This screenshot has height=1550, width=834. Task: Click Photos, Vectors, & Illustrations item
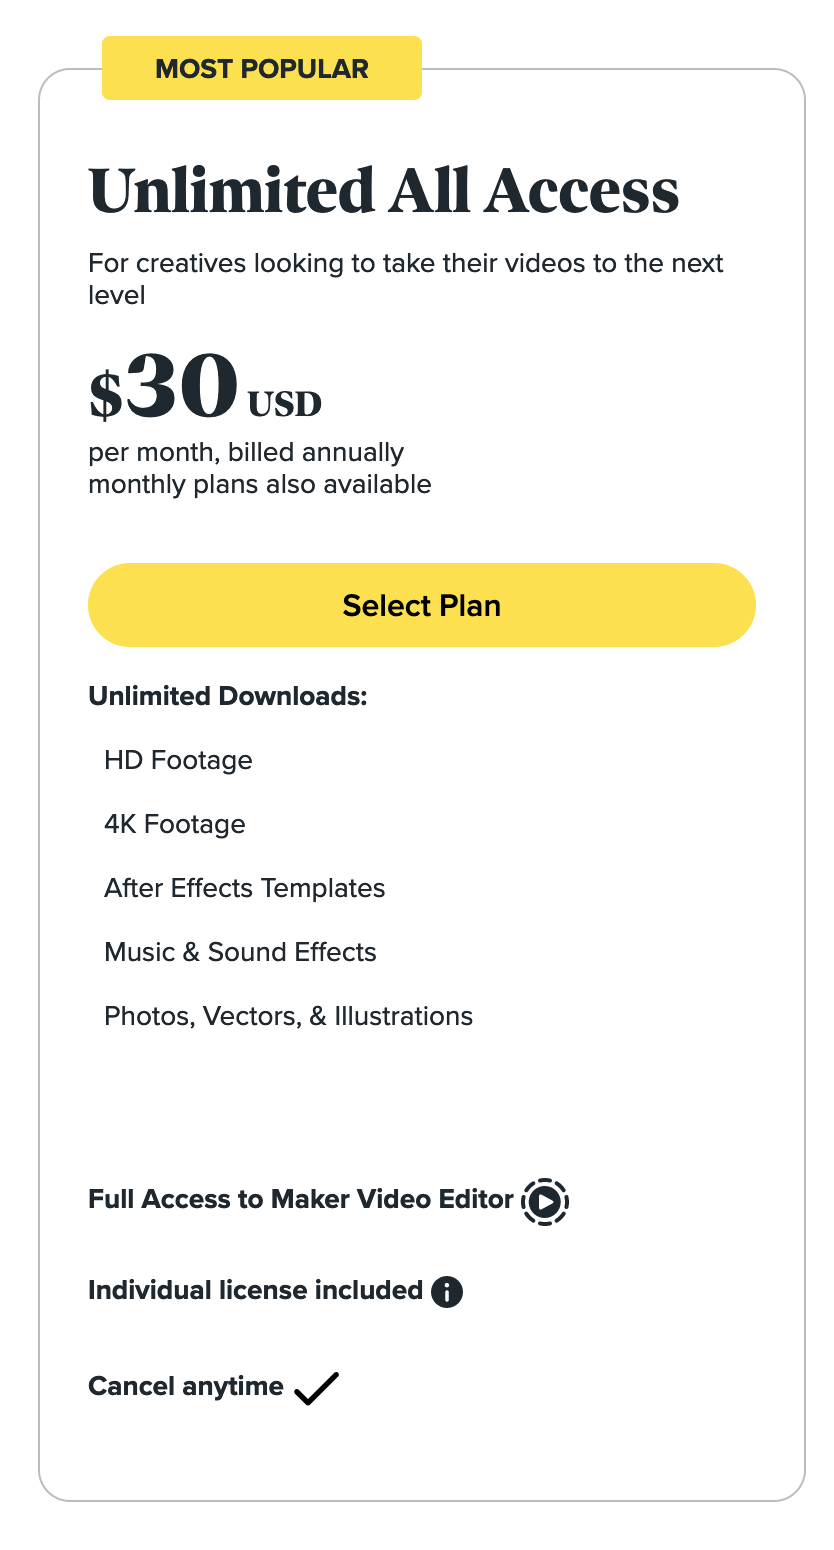coord(288,1017)
